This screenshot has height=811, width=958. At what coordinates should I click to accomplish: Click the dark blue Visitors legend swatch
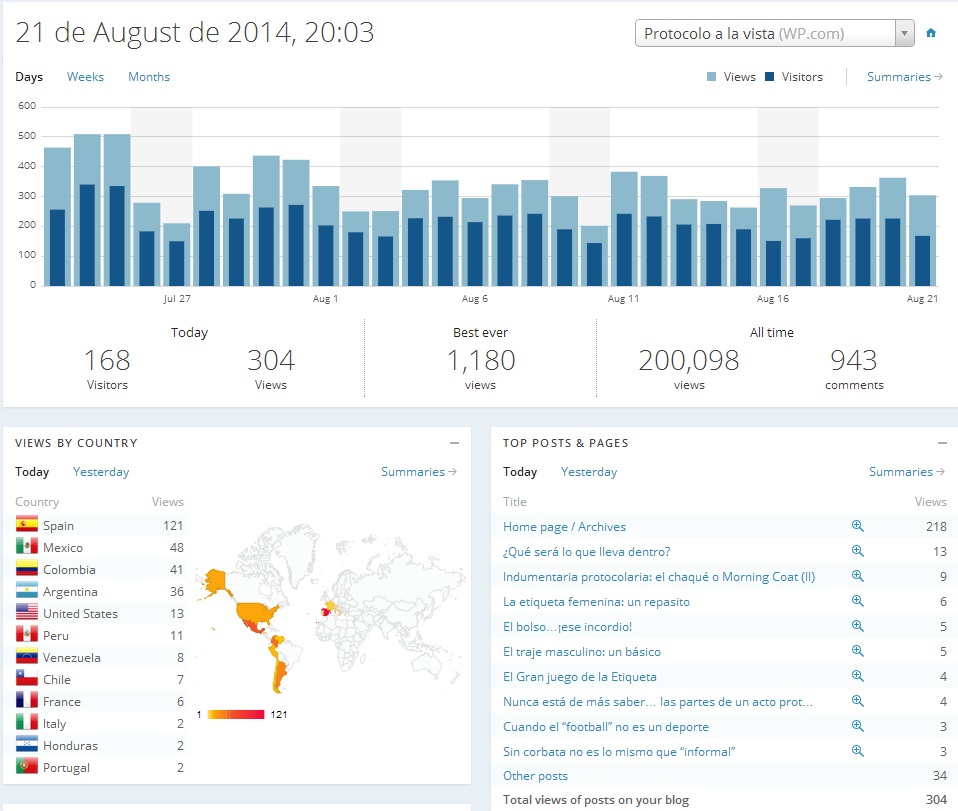coord(770,77)
